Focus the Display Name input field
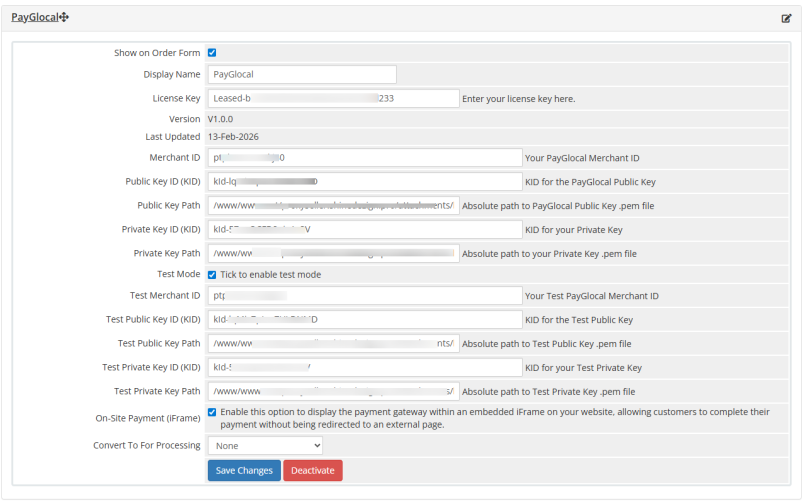Viewport: 803px width, 502px height. [302, 75]
